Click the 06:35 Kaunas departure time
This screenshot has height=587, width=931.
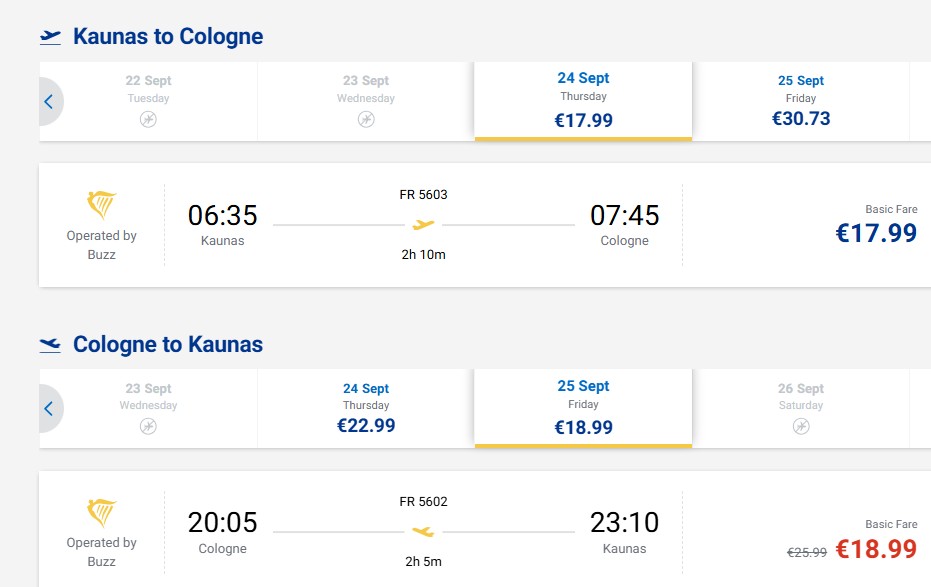[x=223, y=215]
